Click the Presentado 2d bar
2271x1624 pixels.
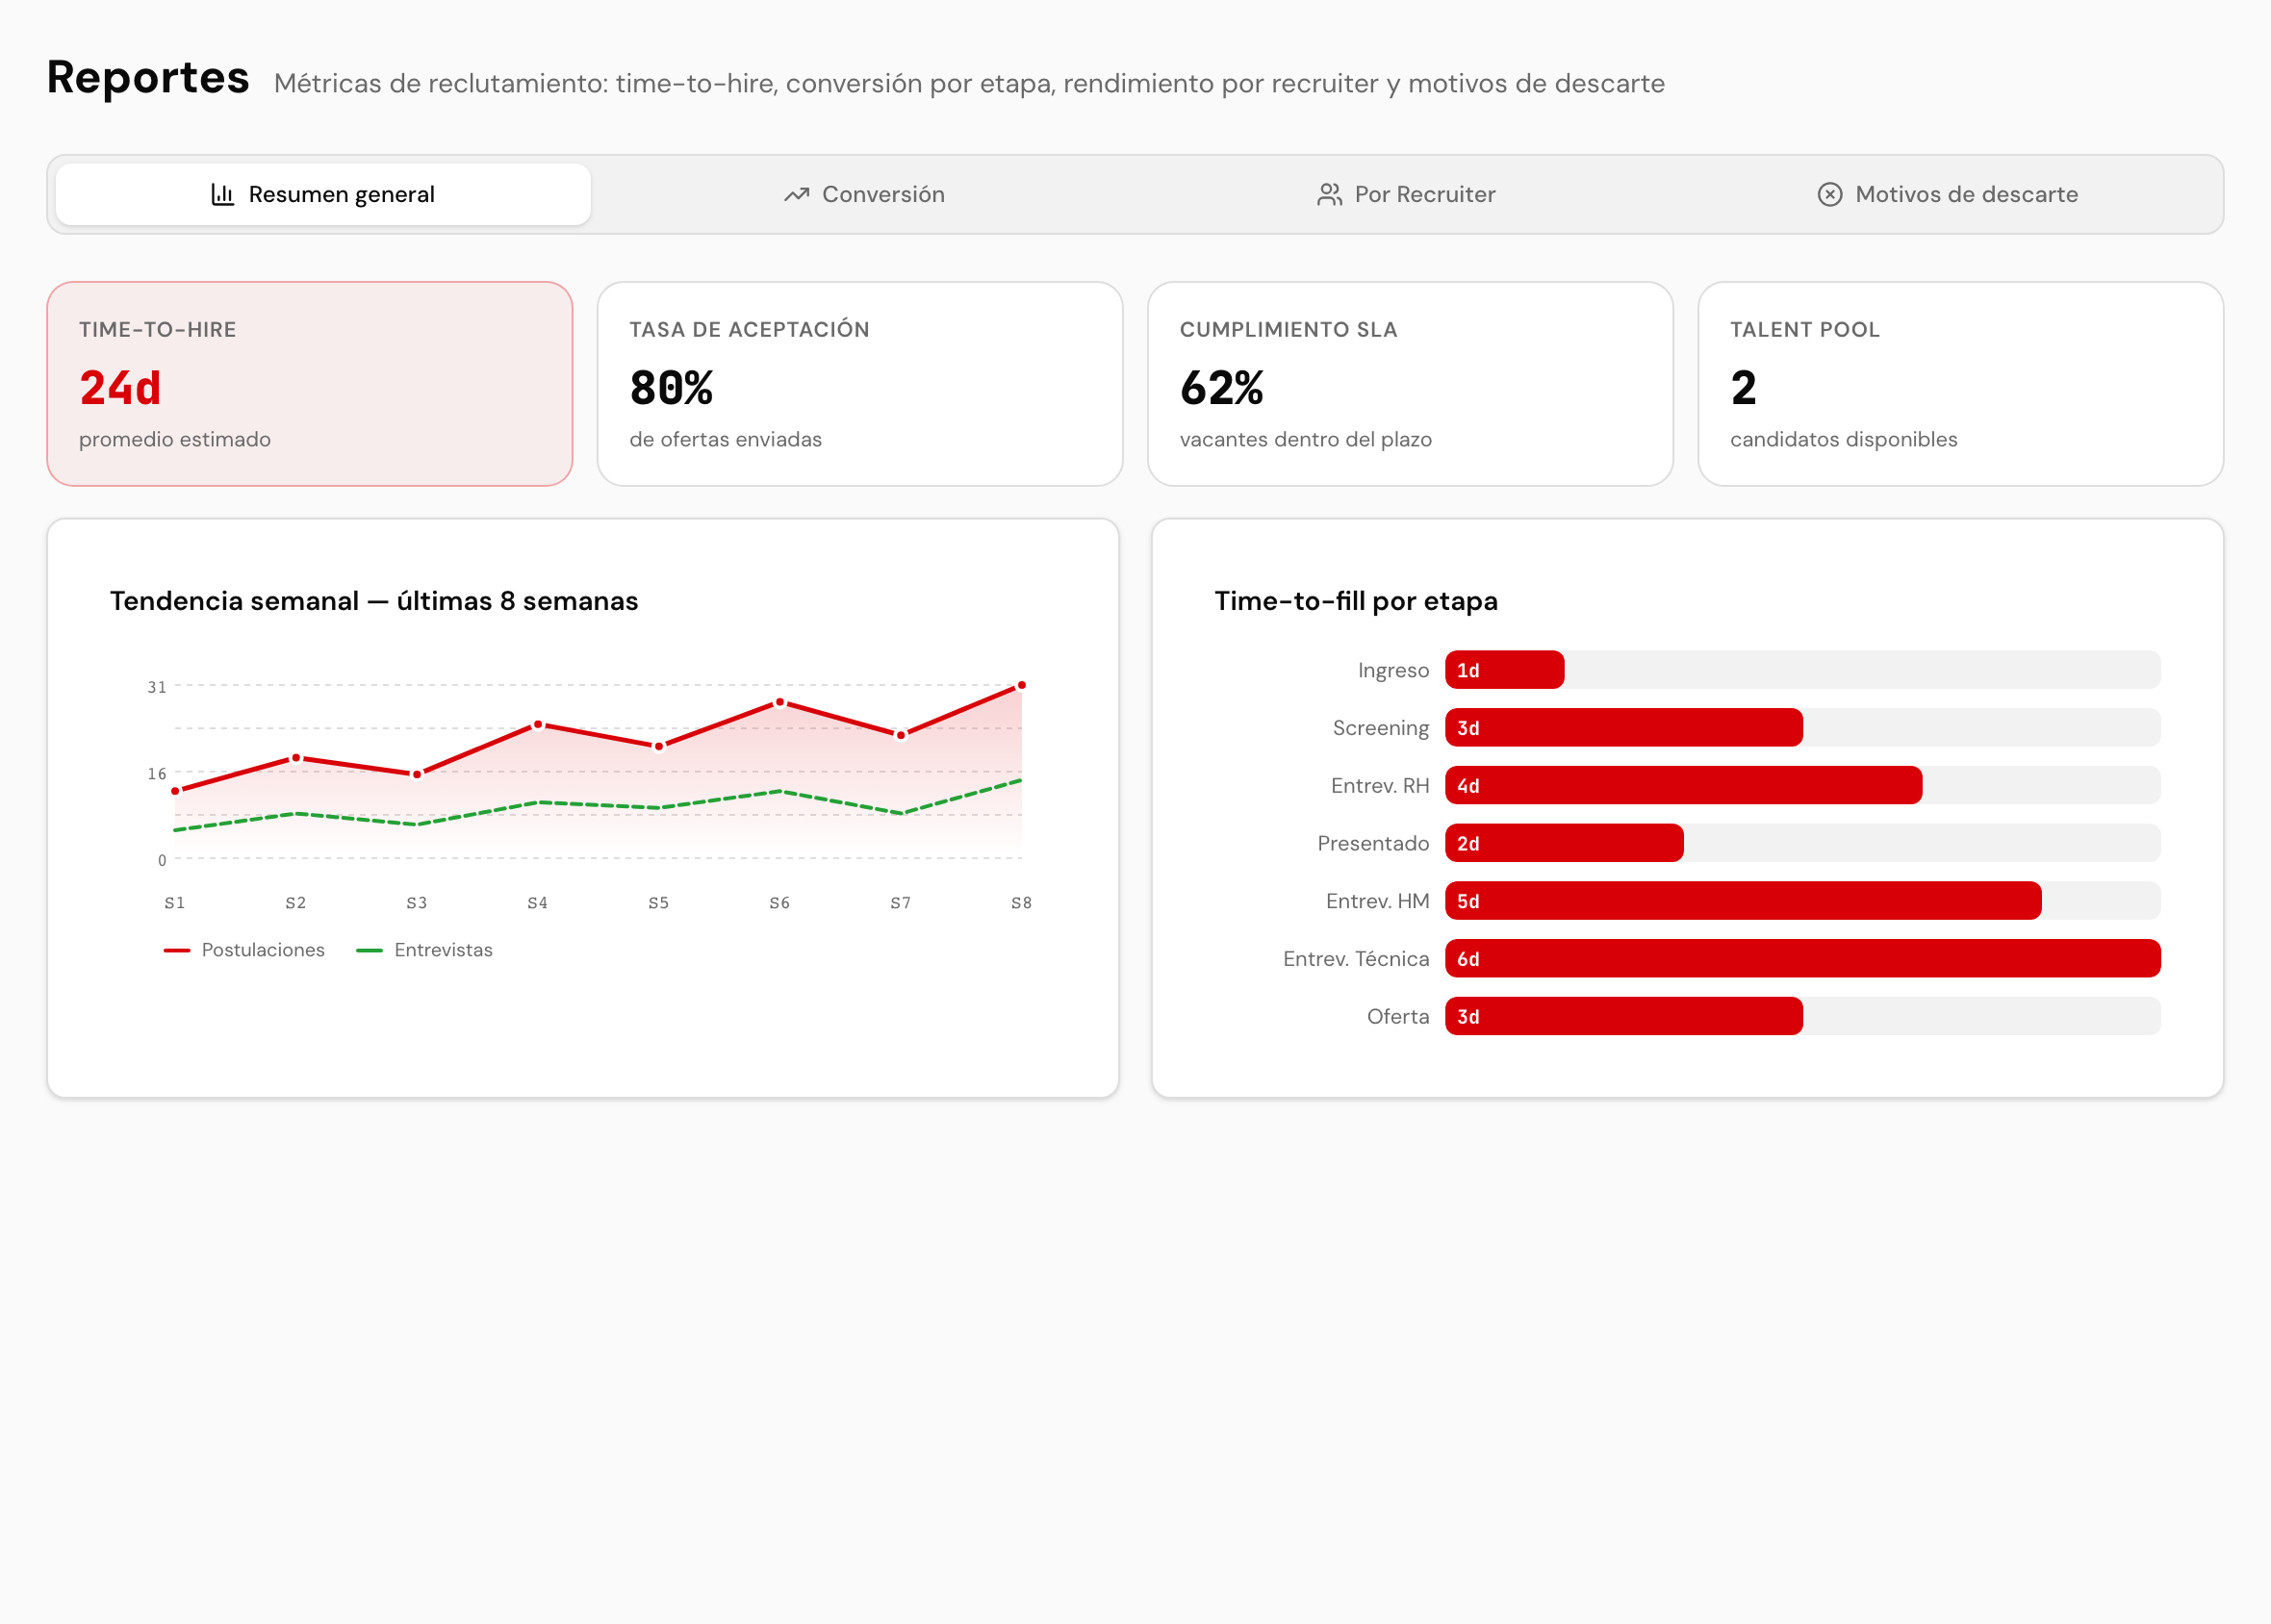tap(1564, 843)
